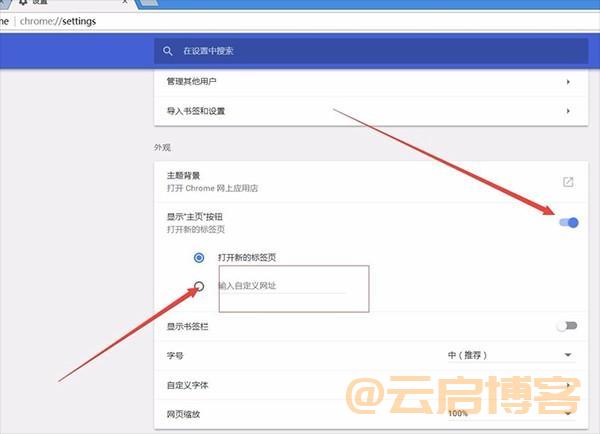
Task: Click the 字号 label
Action: (x=175, y=356)
